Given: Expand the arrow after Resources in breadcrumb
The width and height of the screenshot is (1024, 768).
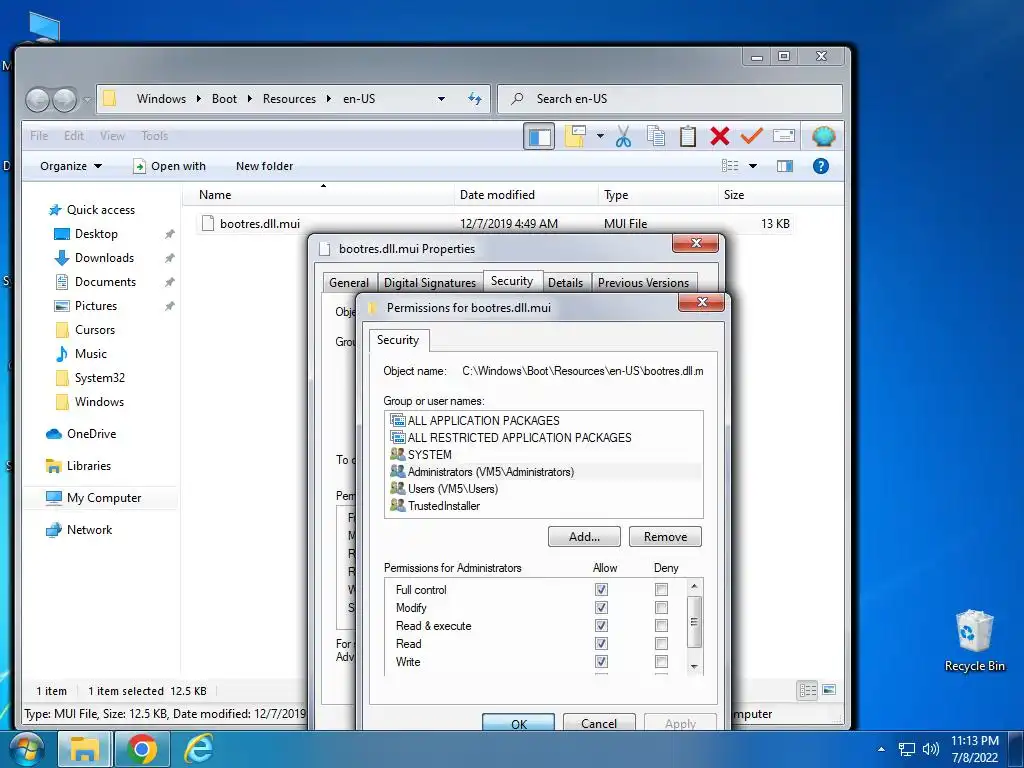Looking at the screenshot, I should (x=329, y=99).
